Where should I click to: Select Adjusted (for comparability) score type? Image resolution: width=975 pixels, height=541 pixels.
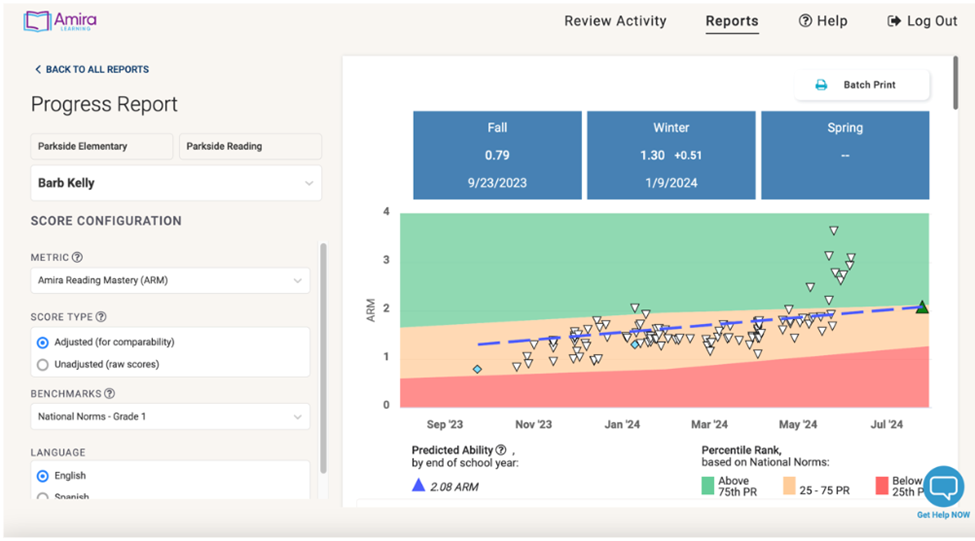tap(43, 342)
